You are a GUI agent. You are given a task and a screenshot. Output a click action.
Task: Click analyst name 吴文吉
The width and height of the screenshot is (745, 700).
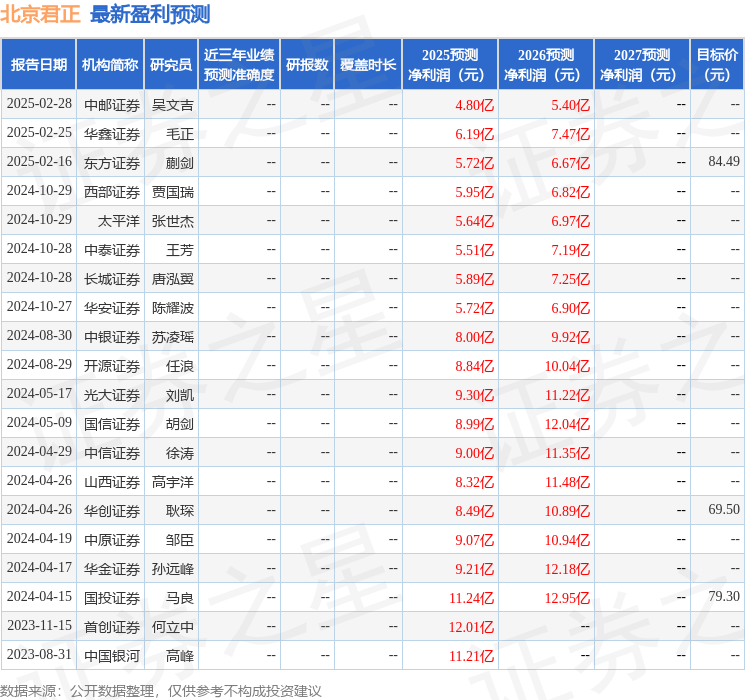[x=172, y=105]
